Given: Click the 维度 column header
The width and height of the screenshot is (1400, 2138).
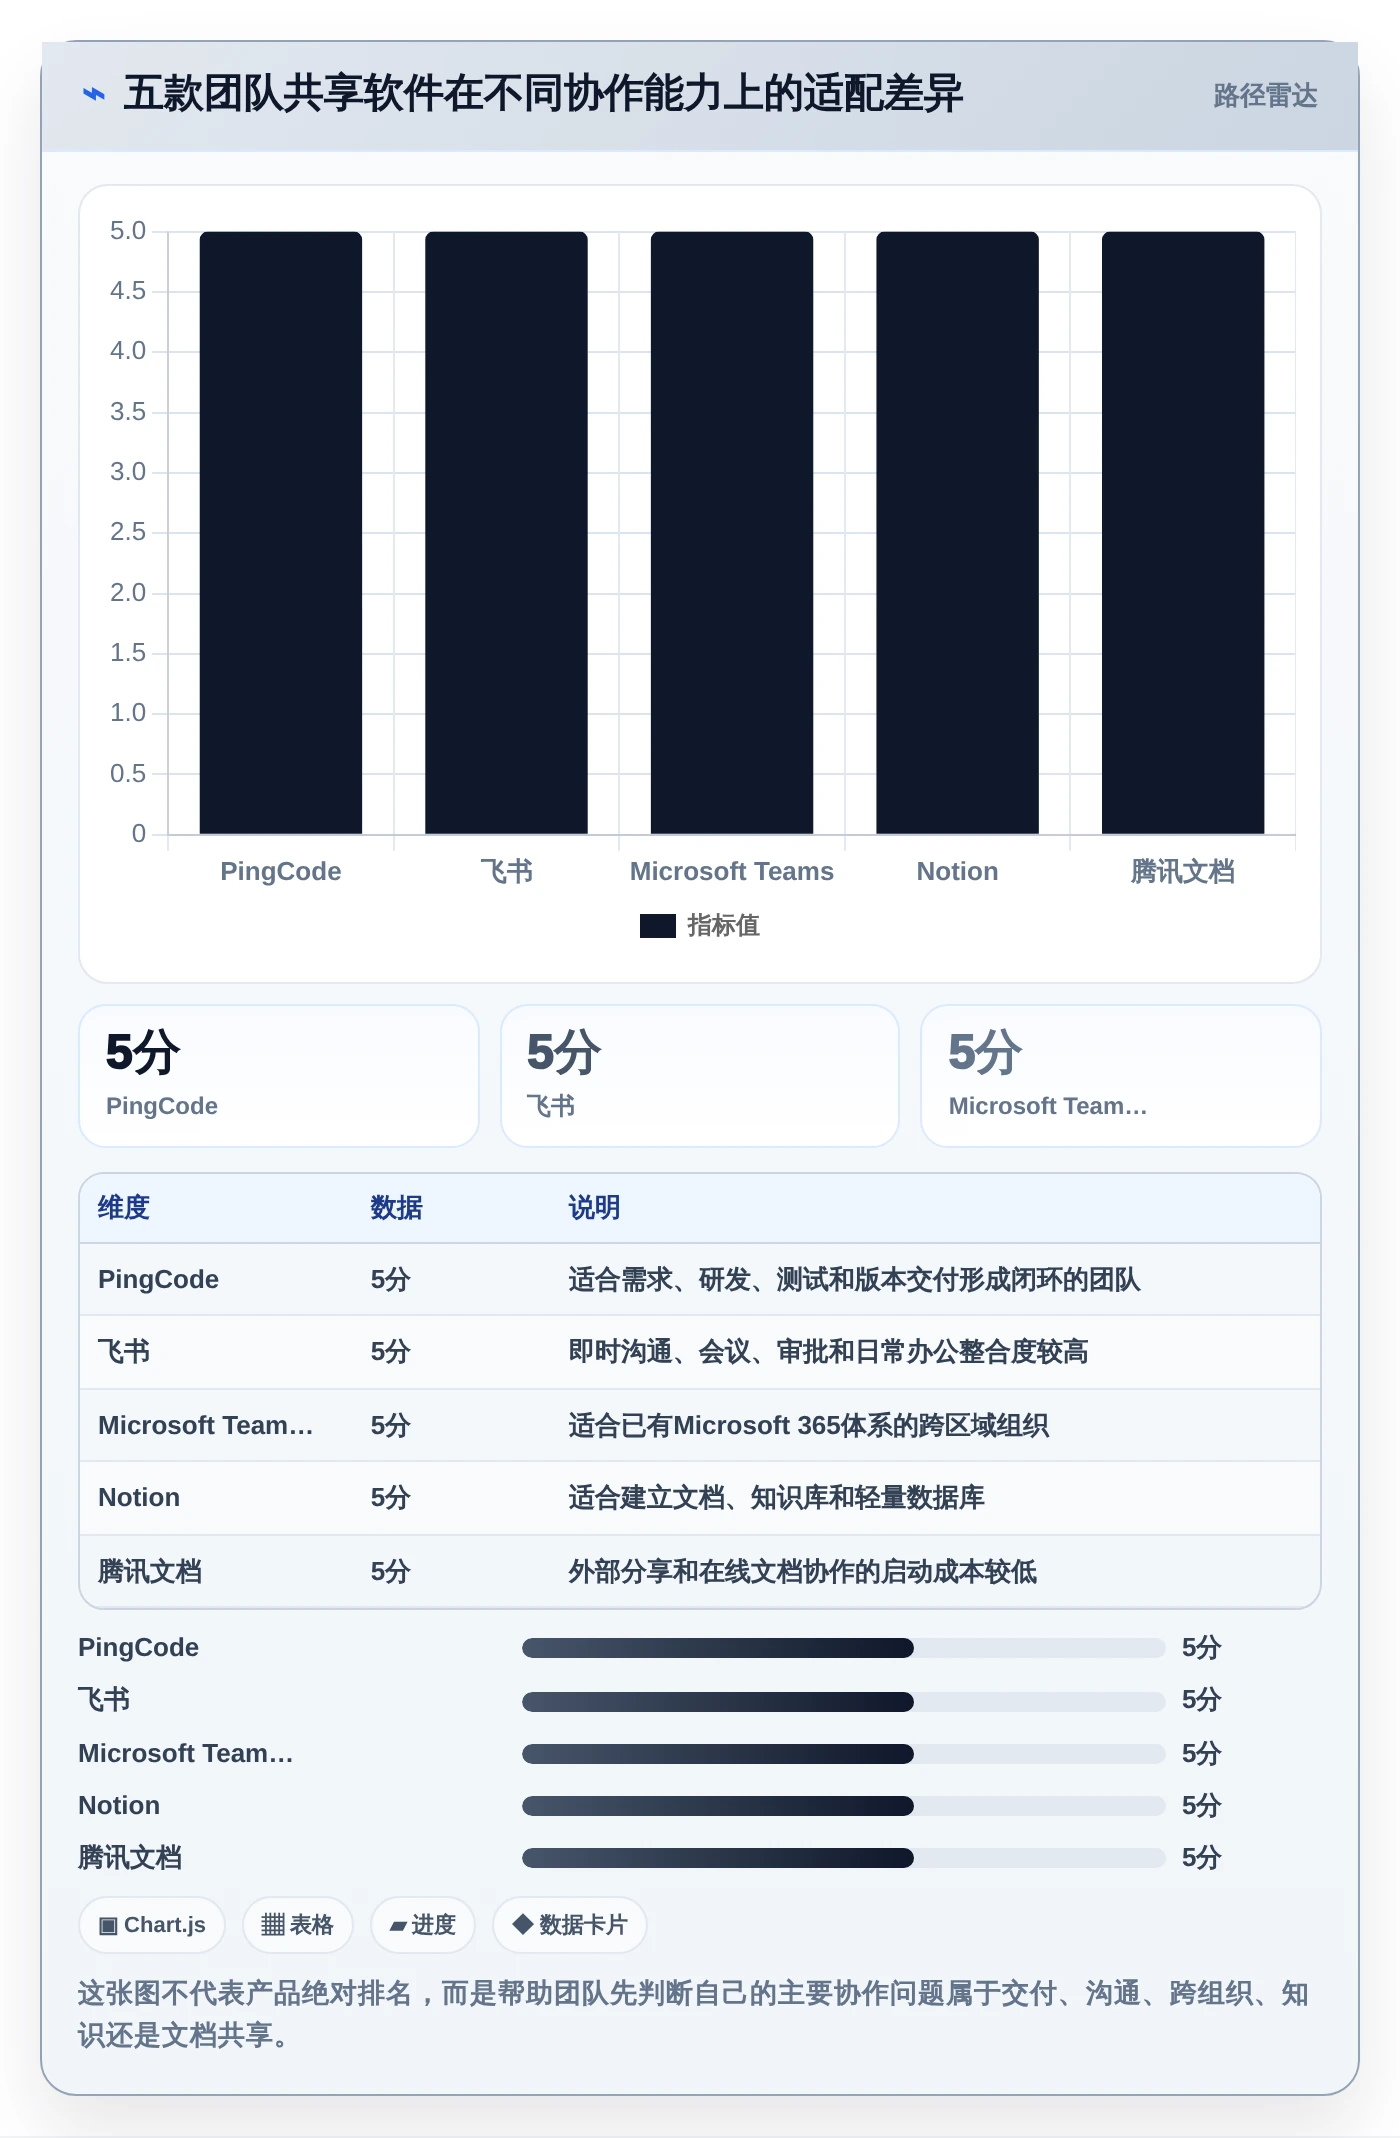Looking at the screenshot, I should pos(124,1208).
